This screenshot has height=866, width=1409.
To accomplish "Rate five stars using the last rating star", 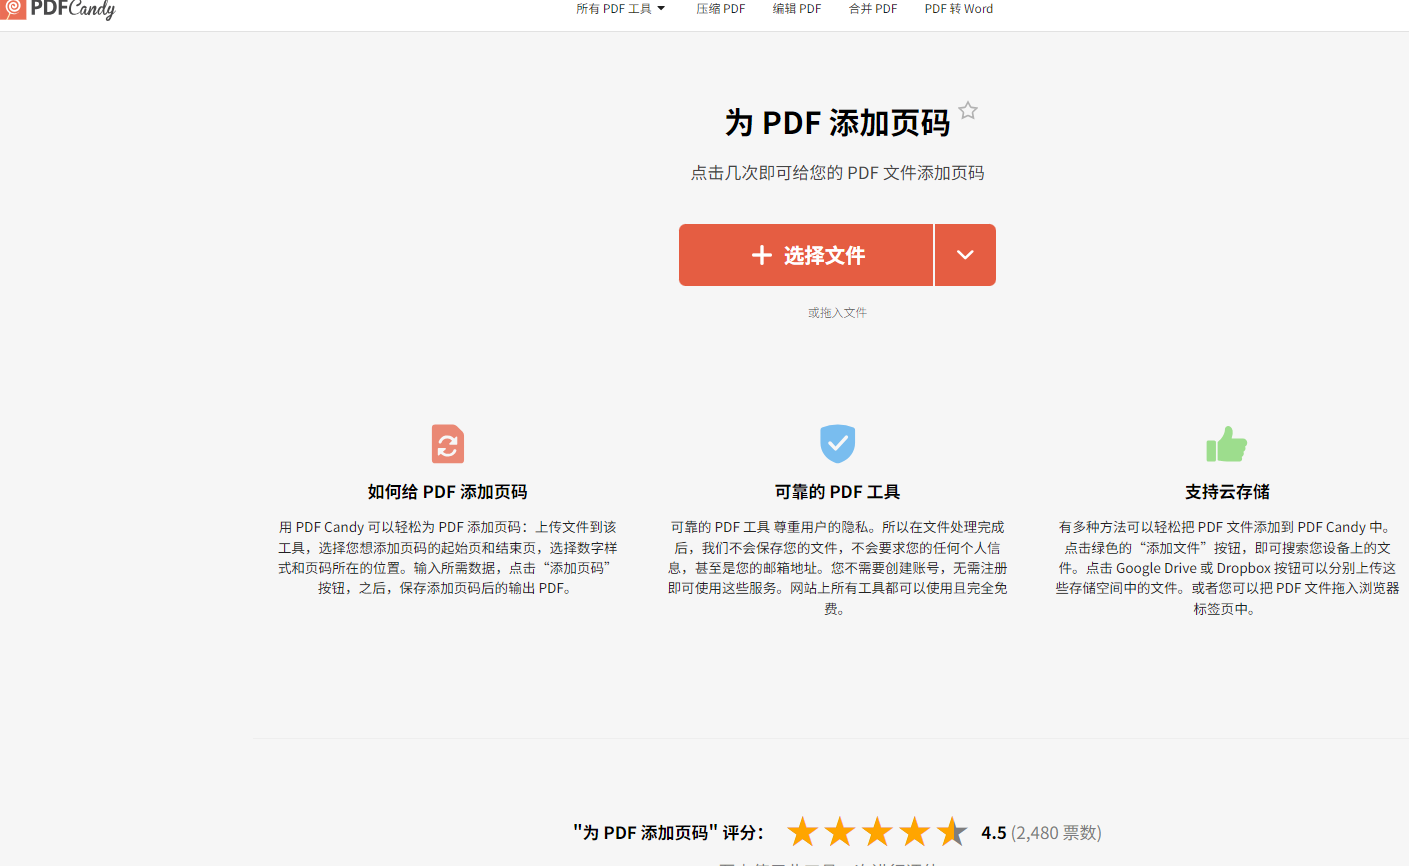I will [952, 832].
